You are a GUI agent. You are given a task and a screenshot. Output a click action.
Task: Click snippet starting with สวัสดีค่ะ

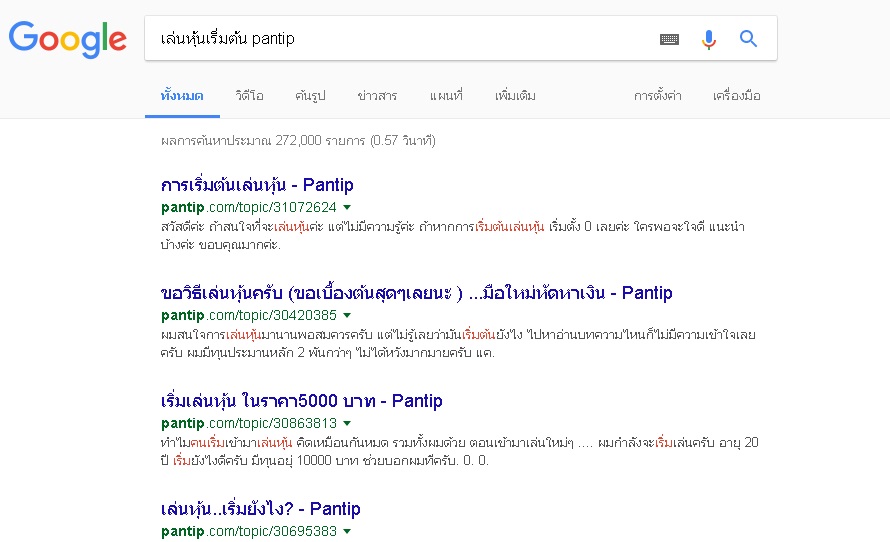point(452,236)
